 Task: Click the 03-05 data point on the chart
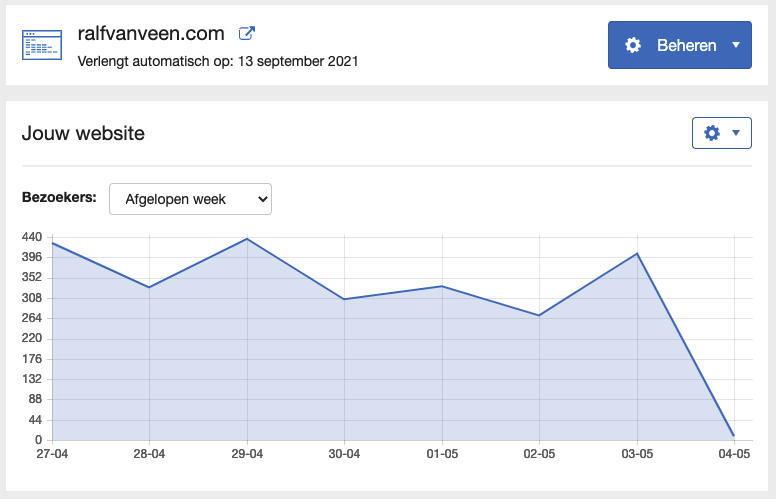coord(637,253)
